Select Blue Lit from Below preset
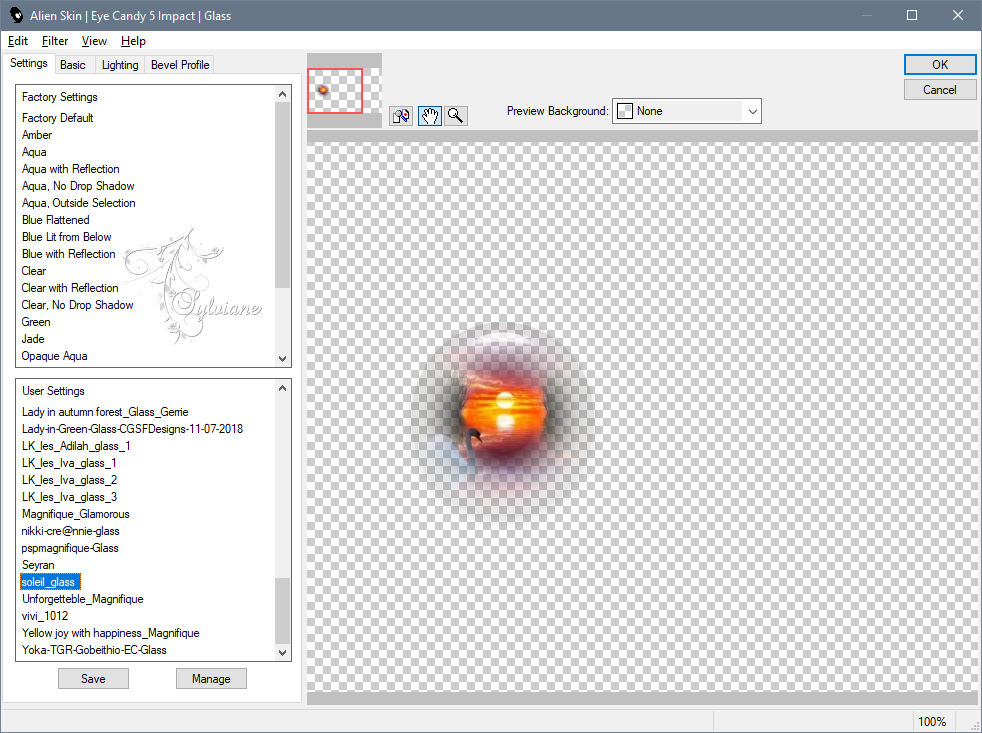The height and width of the screenshot is (733, 982). (66, 237)
